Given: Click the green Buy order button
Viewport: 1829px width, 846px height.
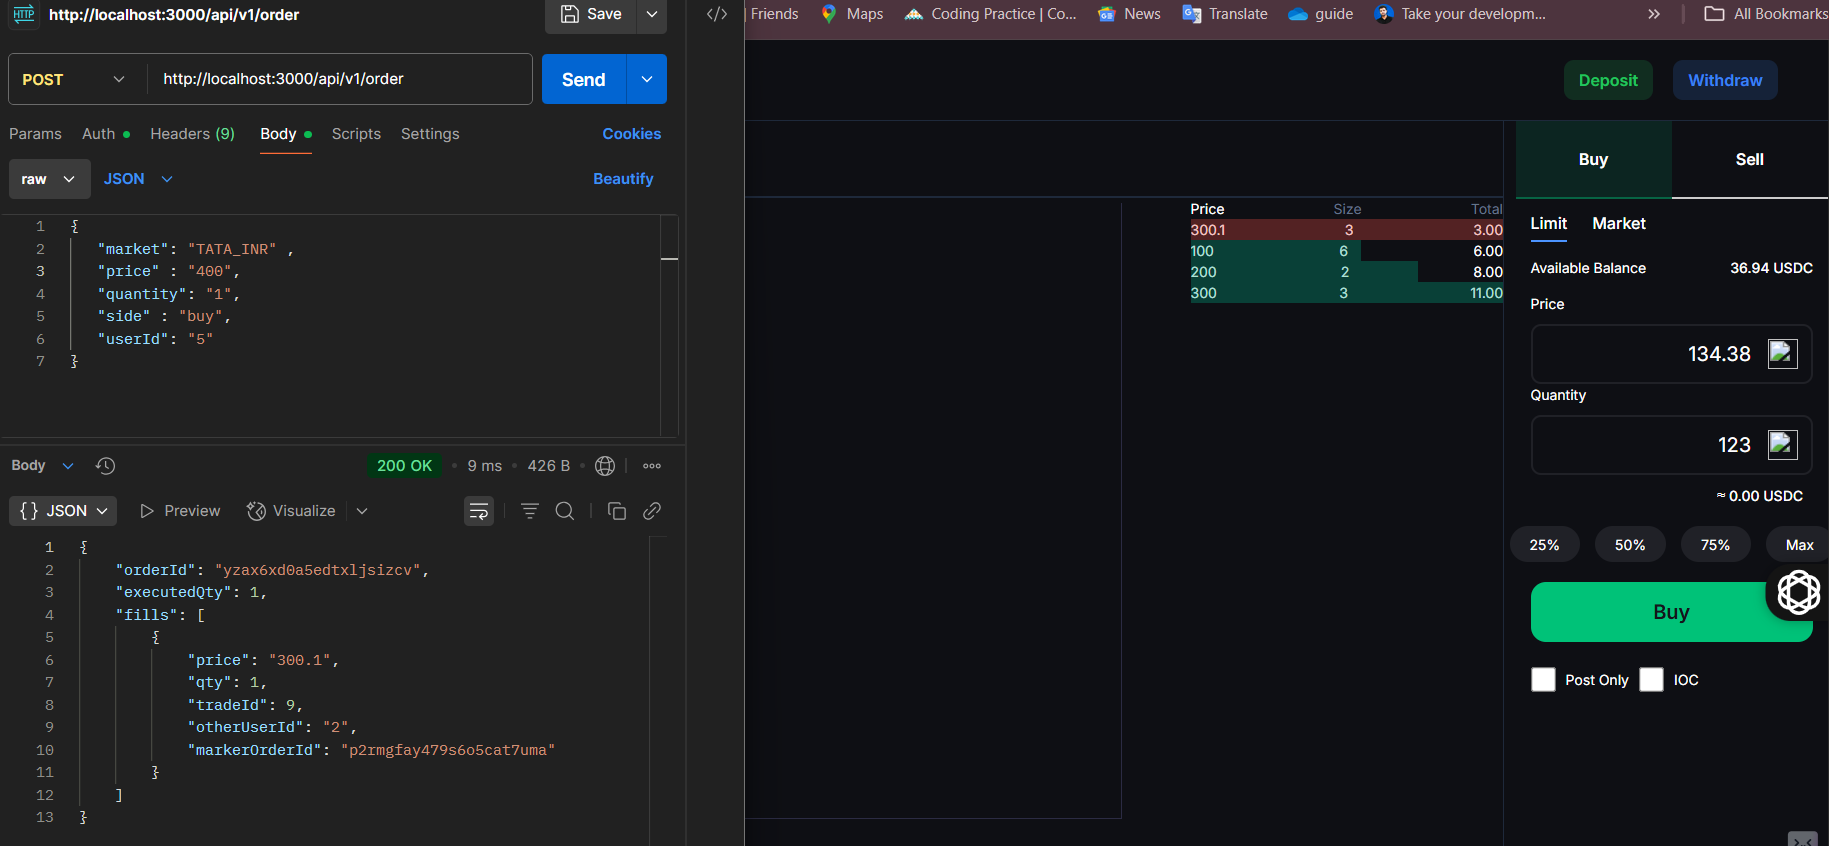Looking at the screenshot, I should coord(1671,612).
